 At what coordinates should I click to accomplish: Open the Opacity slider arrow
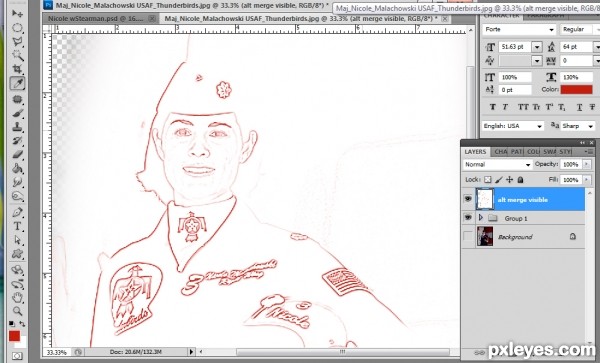pyautogui.click(x=586, y=164)
